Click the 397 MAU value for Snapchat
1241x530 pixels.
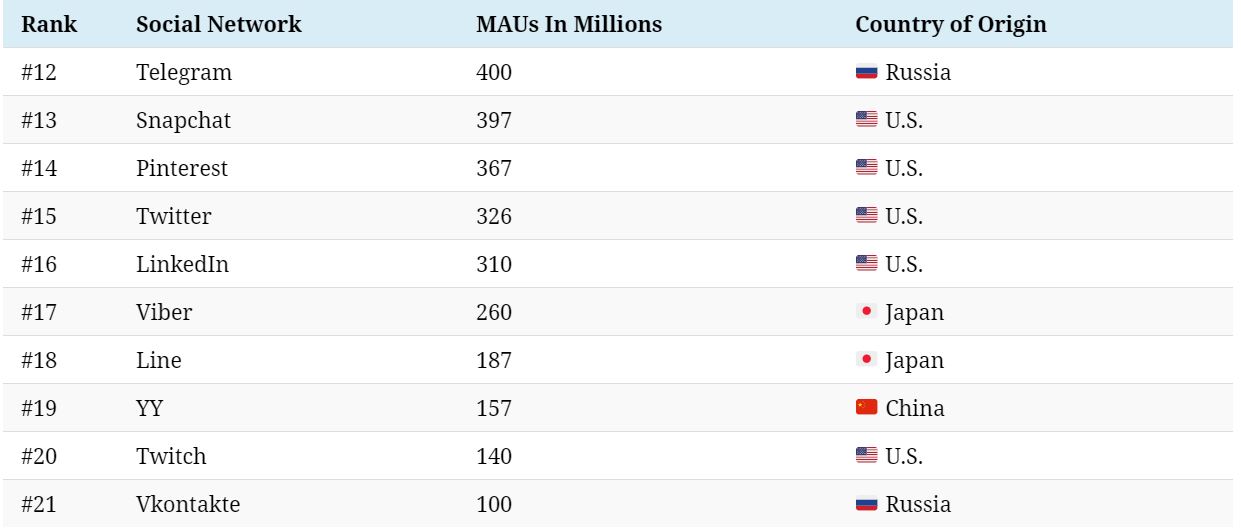[494, 120]
